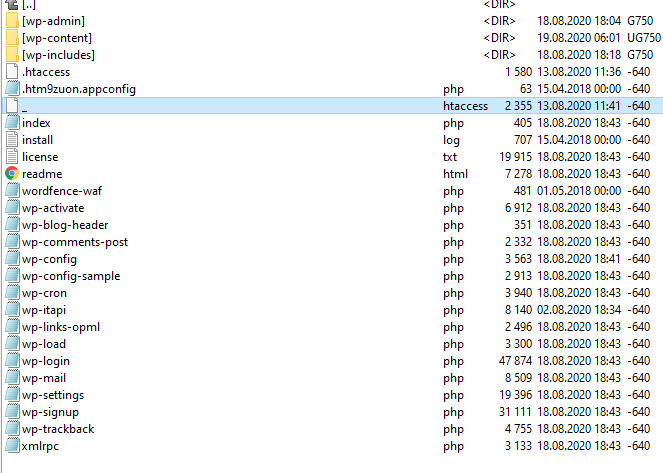Click the 47 874 size of wp-login
This screenshot has height=473, width=663.
point(515,361)
